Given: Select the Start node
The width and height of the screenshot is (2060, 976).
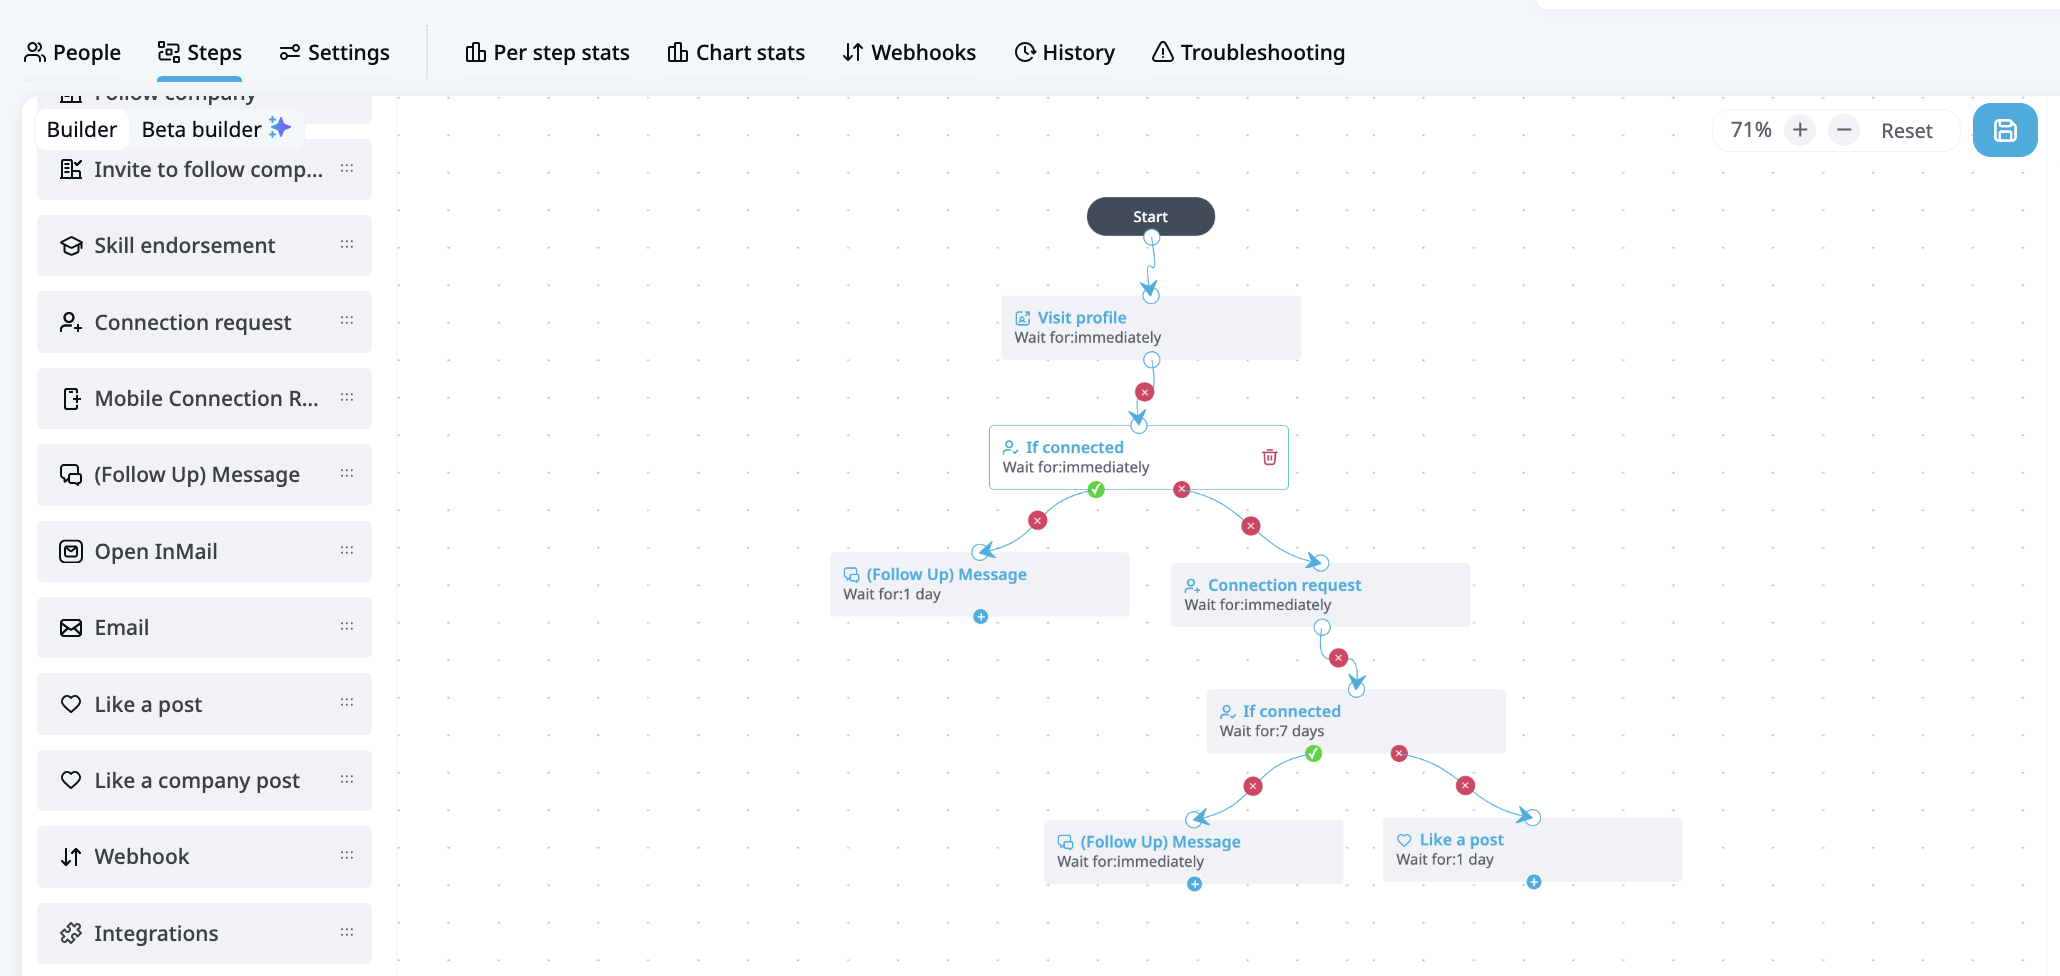Looking at the screenshot, I should 1150,216.
